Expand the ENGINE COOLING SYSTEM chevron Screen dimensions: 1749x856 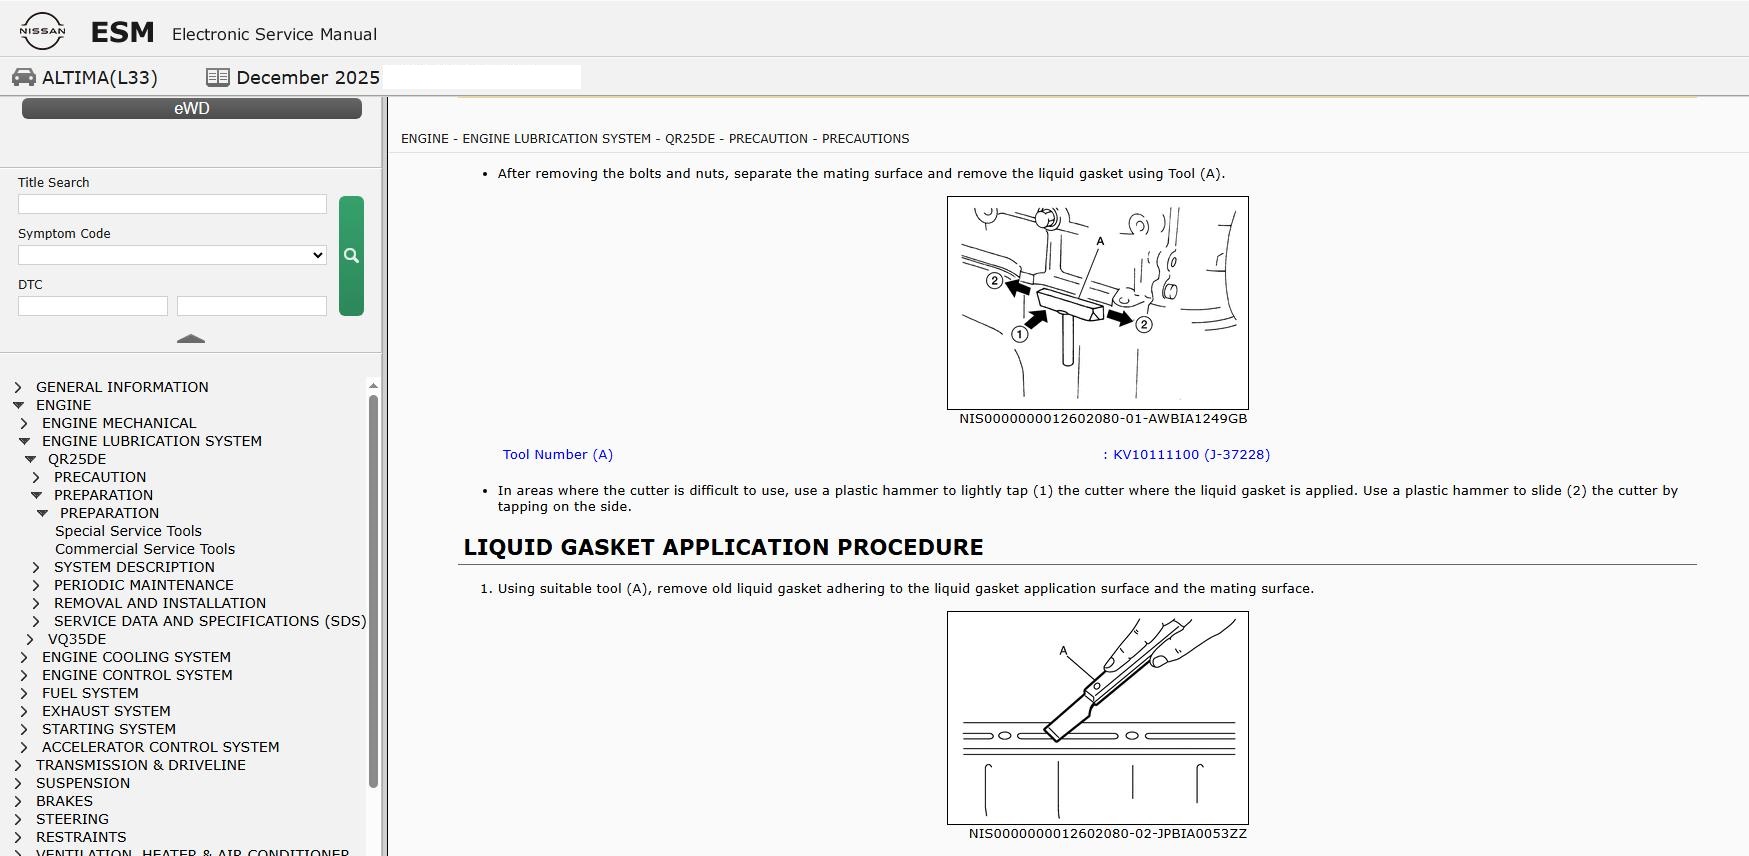24,657
